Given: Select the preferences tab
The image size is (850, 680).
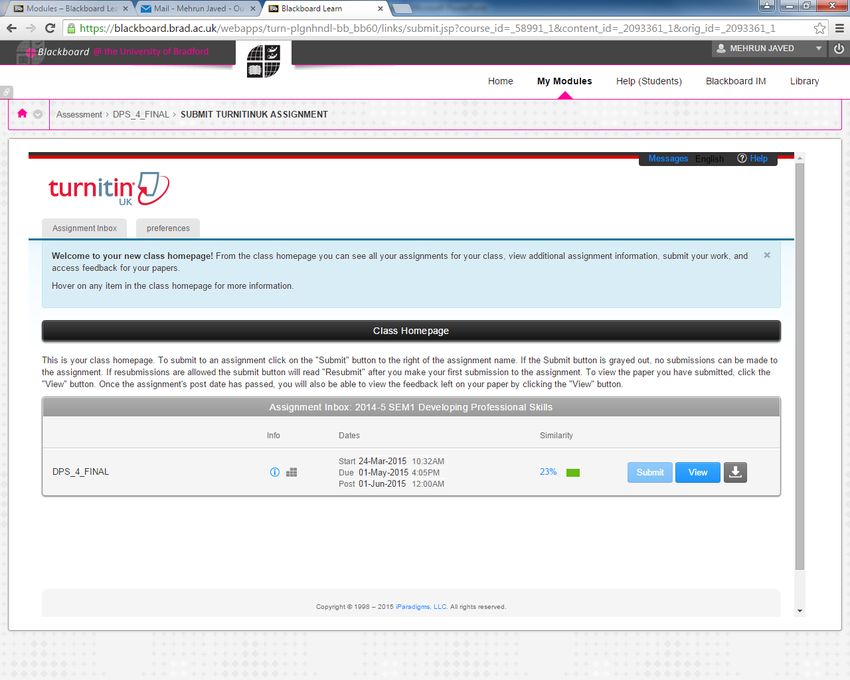Looking at the screenshot, I should tap(168, 228).
